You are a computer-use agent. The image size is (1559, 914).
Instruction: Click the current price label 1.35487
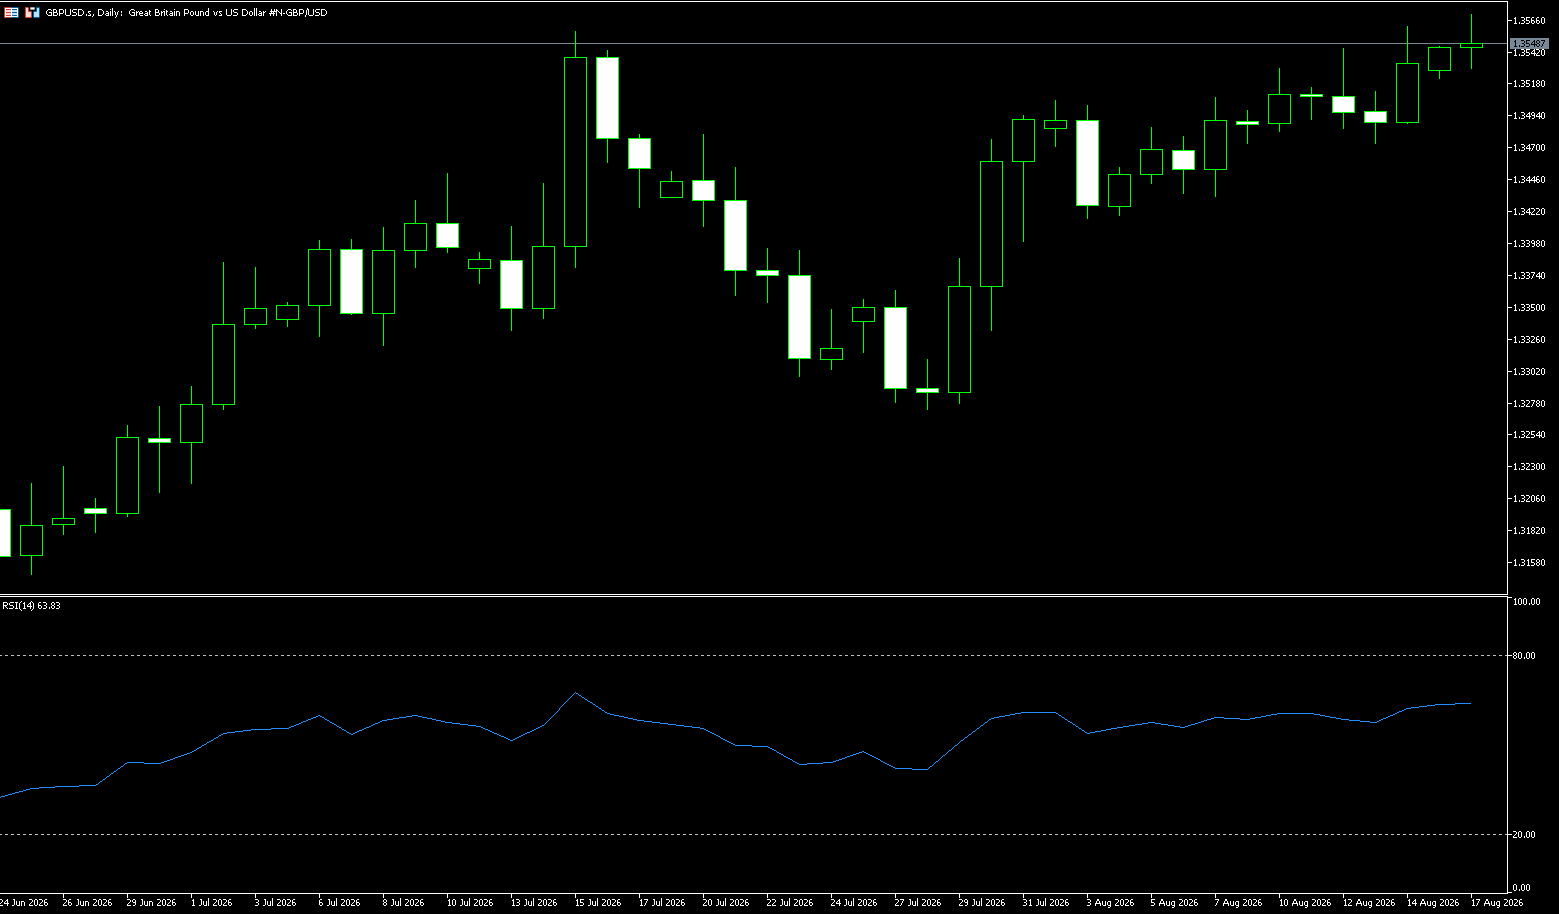click(1528, 44)
